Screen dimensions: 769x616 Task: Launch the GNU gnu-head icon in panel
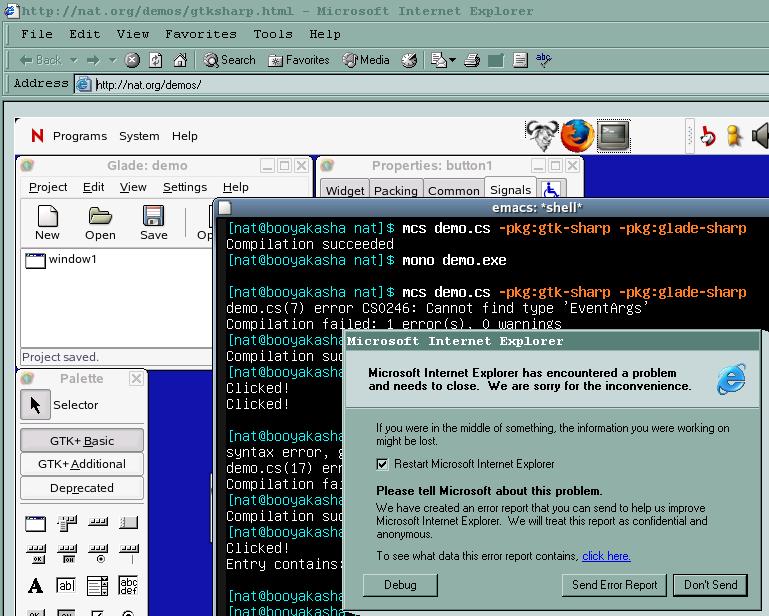pos(542,135)
